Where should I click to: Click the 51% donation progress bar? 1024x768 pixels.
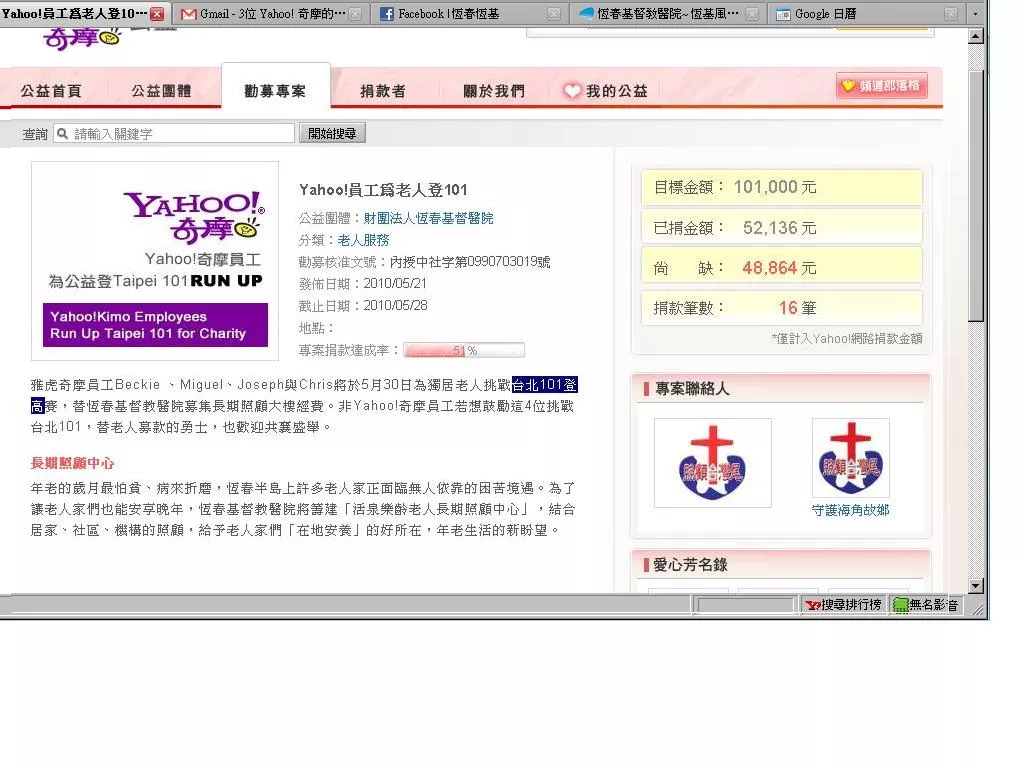pos(464,351)
